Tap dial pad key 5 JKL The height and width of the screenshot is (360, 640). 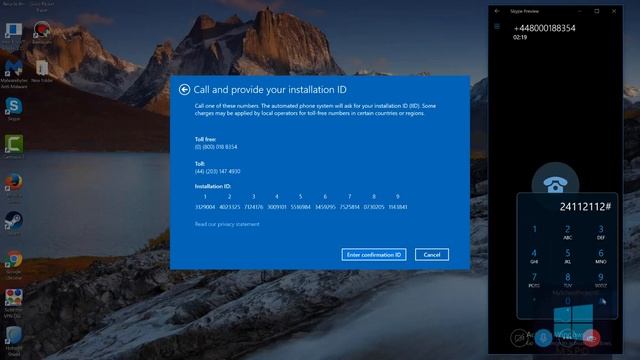tap(567, 256)
